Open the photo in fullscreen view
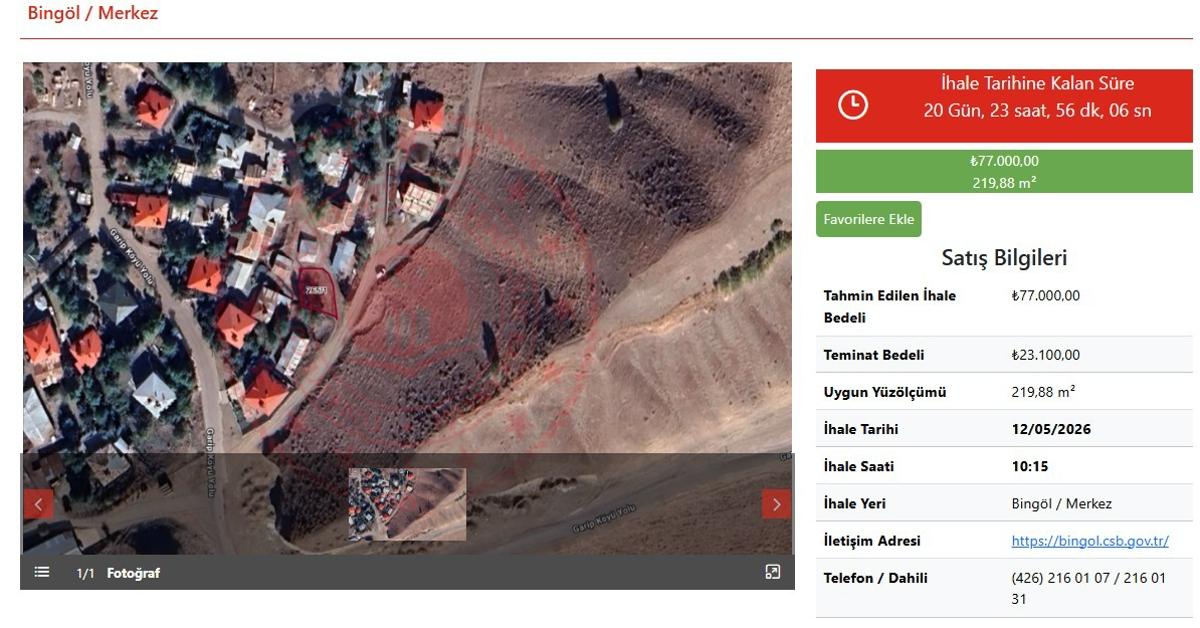1200x628 pixels. [x=772, y=572]
